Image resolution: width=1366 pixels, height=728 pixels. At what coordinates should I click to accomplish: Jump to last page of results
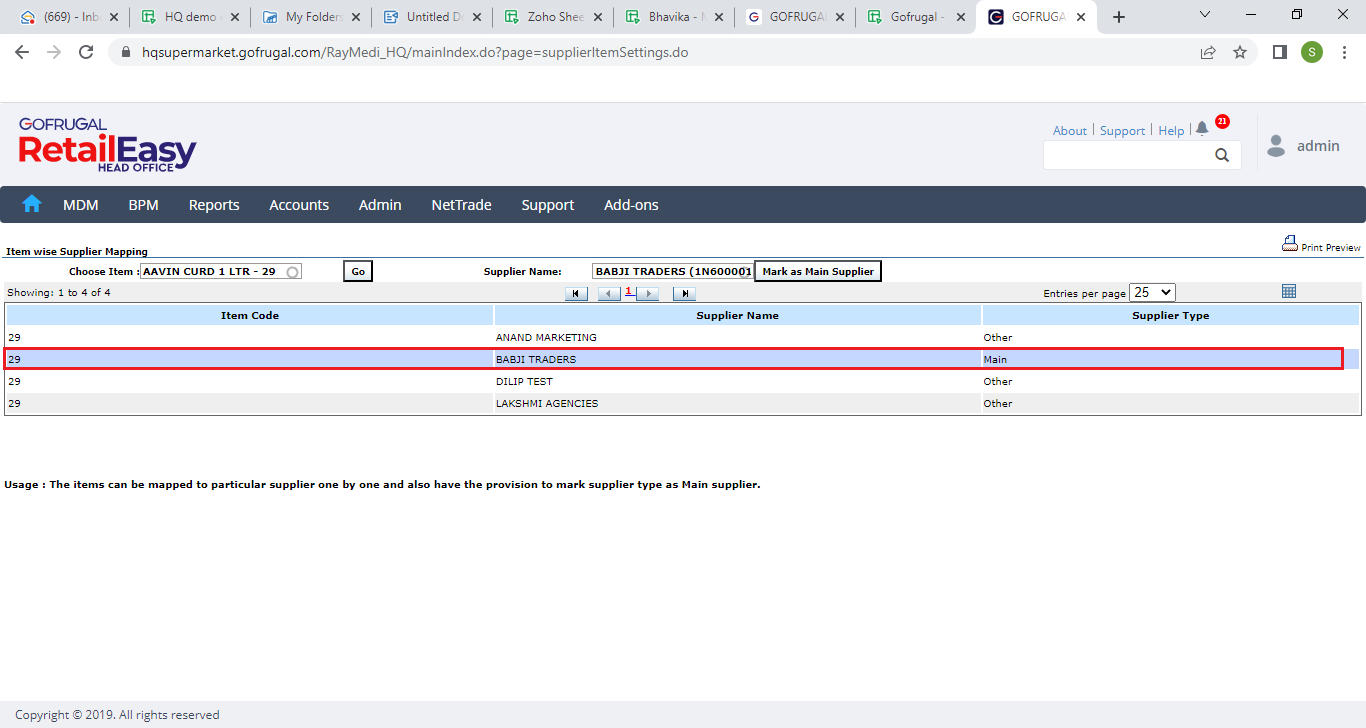(684, 294)
